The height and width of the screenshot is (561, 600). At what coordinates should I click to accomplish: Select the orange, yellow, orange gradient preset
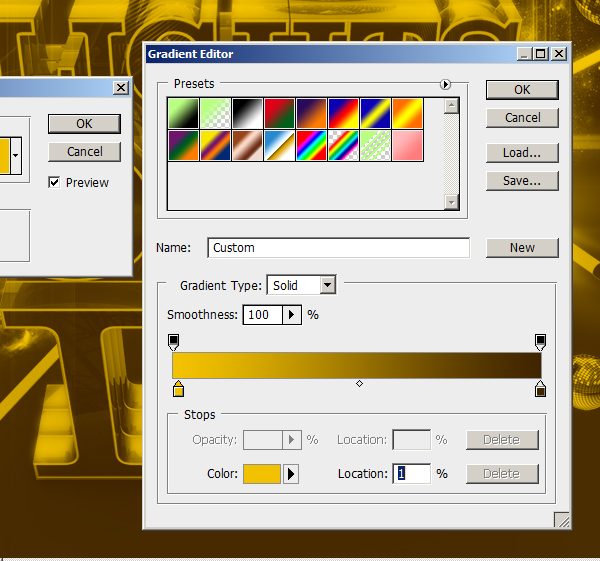(408, 113)
